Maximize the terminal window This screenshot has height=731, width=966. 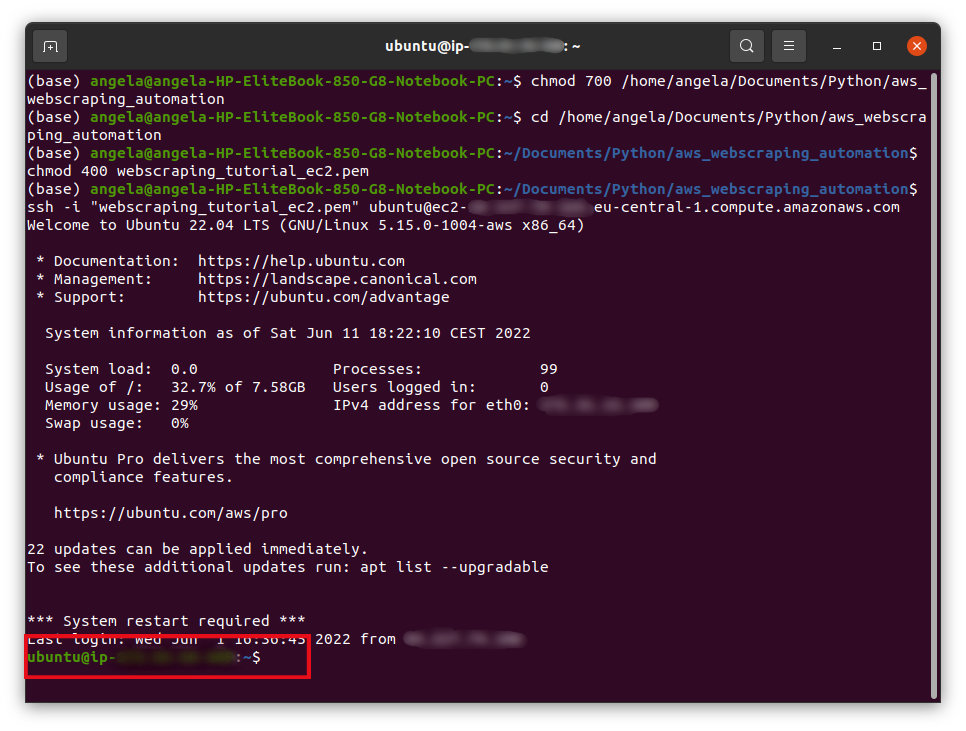[876, 46]
